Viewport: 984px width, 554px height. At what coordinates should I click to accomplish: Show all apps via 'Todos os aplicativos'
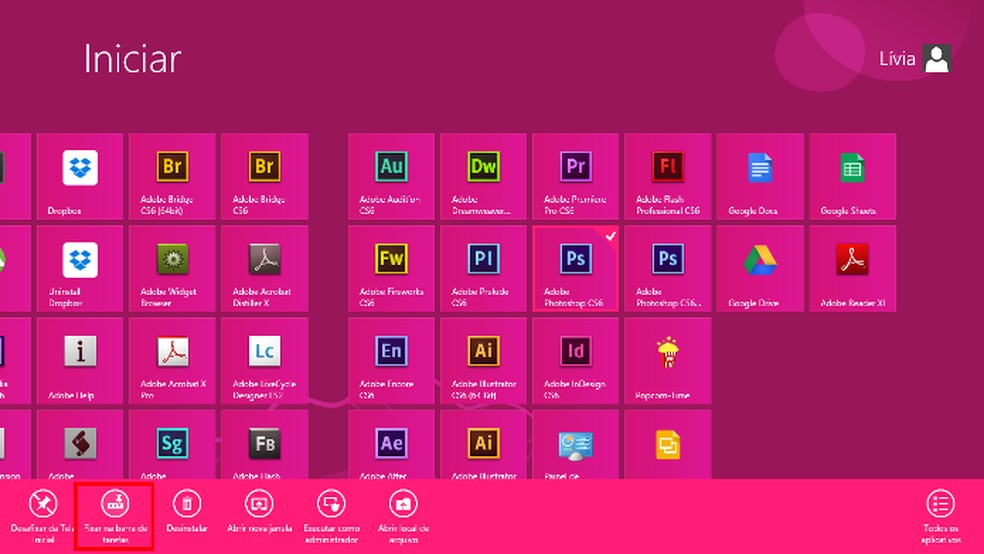940,504
